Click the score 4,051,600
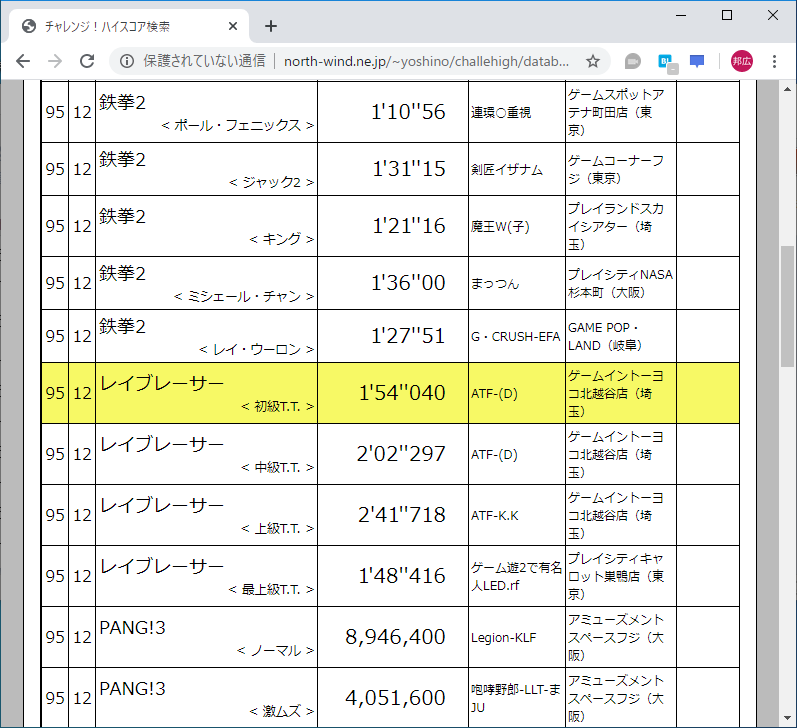Screen dimensions: 797x728 [395, 698]
